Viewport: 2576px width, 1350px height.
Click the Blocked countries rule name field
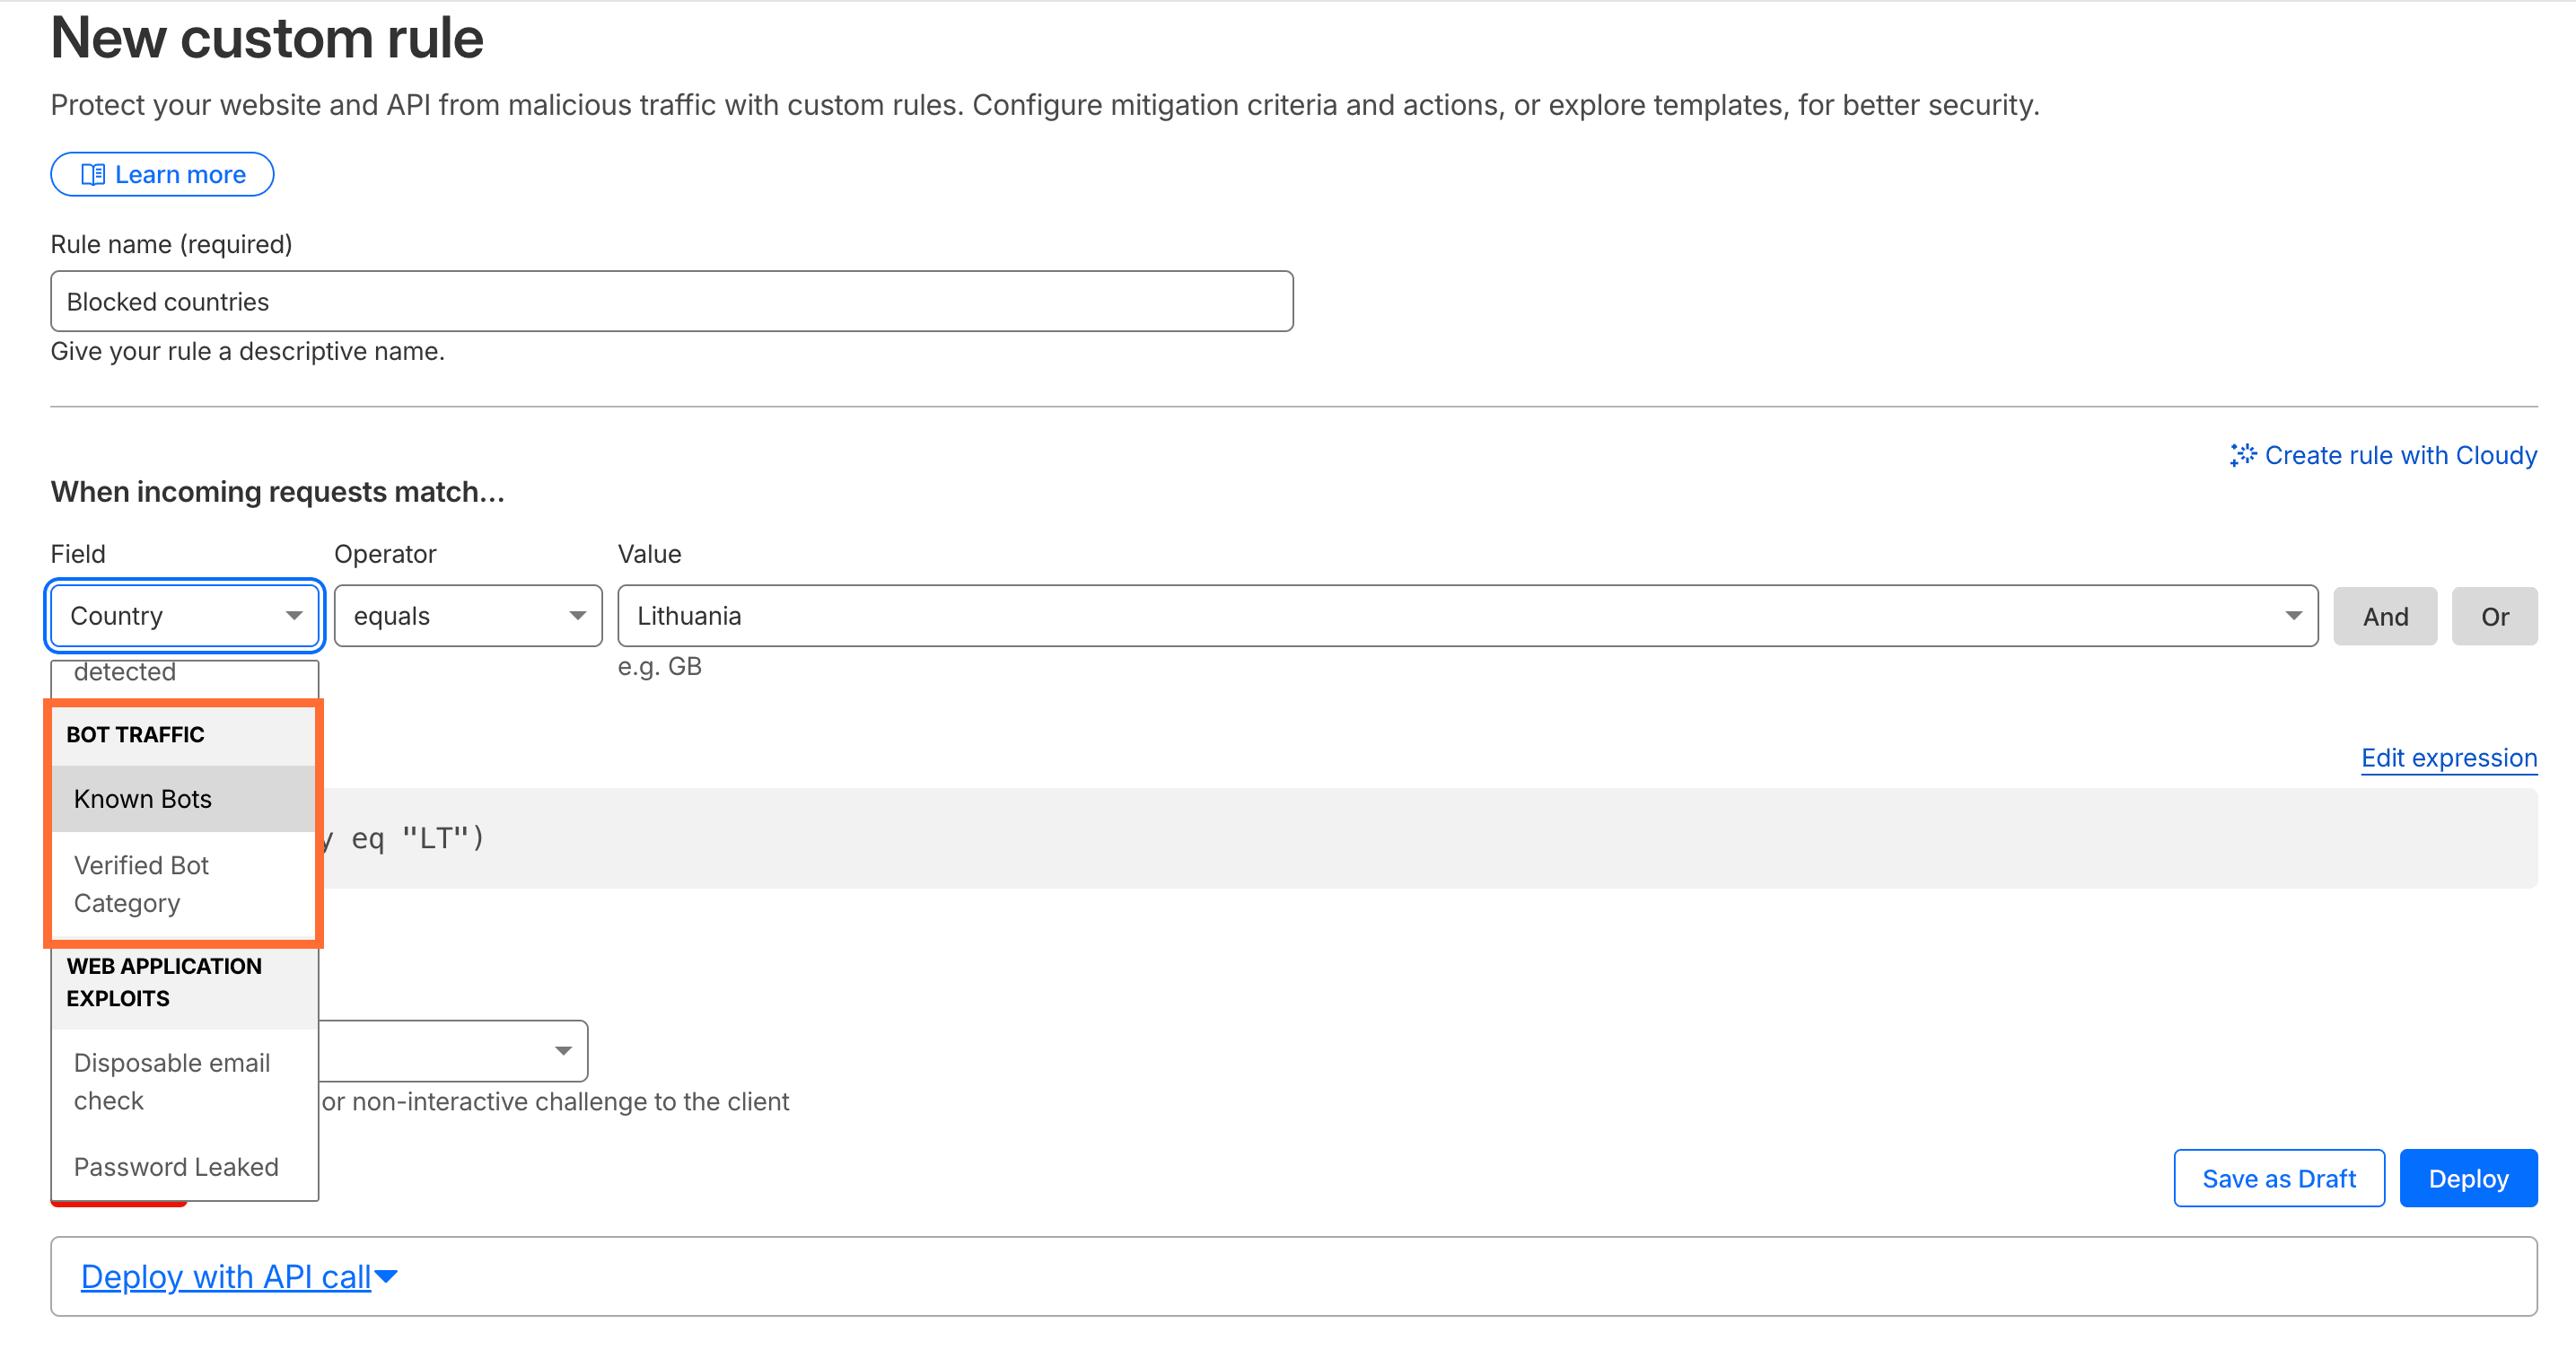pos(670,300)
